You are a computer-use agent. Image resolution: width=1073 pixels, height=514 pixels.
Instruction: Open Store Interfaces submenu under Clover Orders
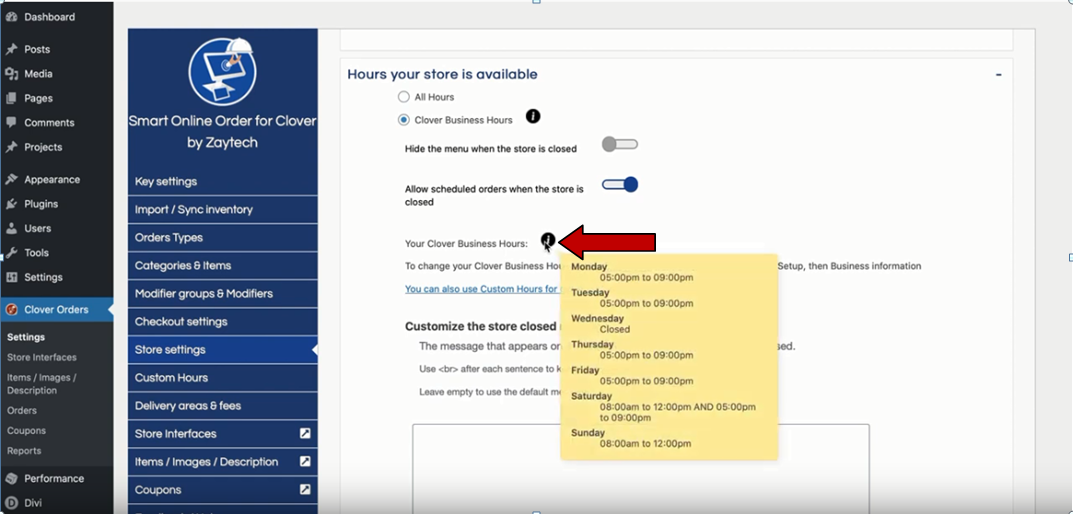tap(42, 357)
